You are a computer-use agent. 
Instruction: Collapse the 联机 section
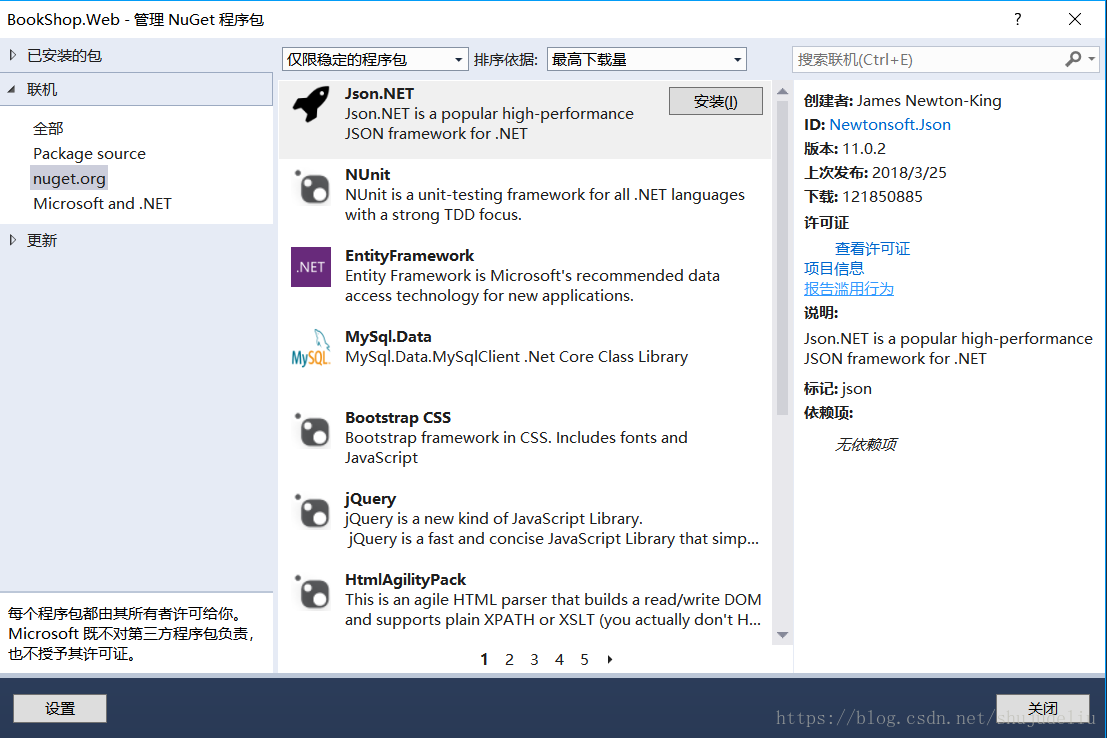[x=12, y=89]
